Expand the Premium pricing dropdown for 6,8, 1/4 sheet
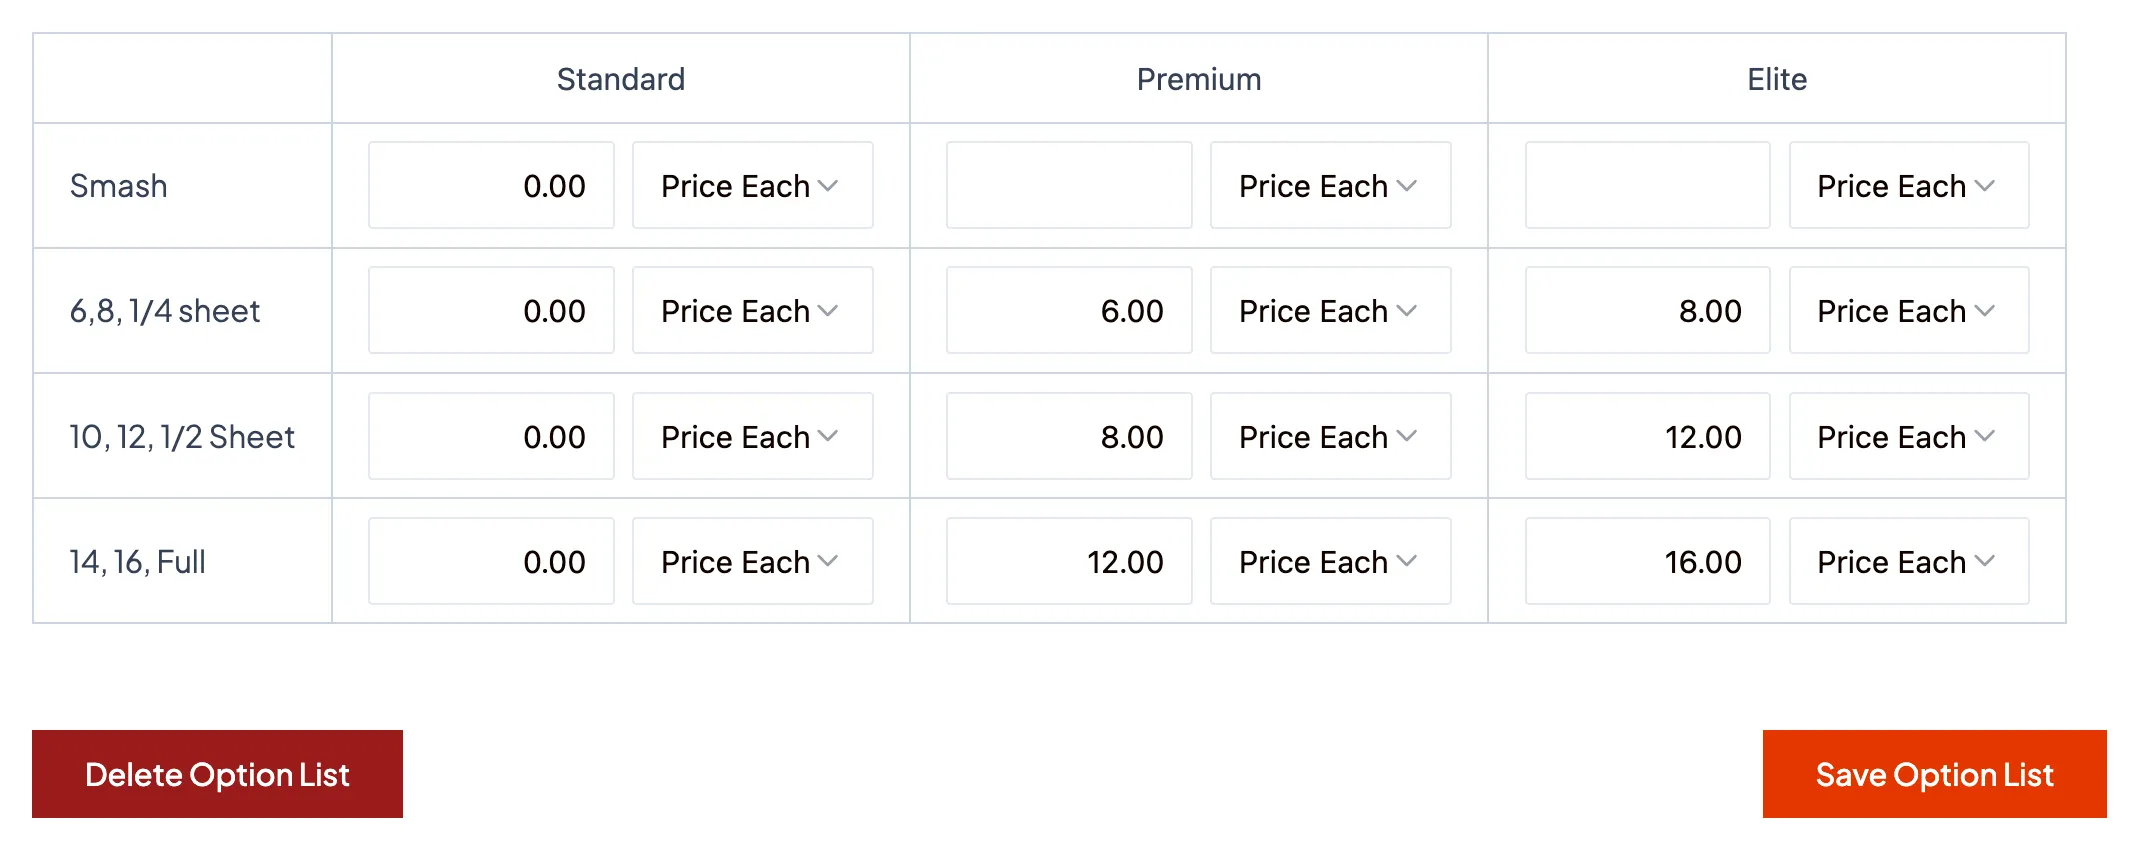The height and width of the screenshot is (850, 2139). (x=1330, y=310)
